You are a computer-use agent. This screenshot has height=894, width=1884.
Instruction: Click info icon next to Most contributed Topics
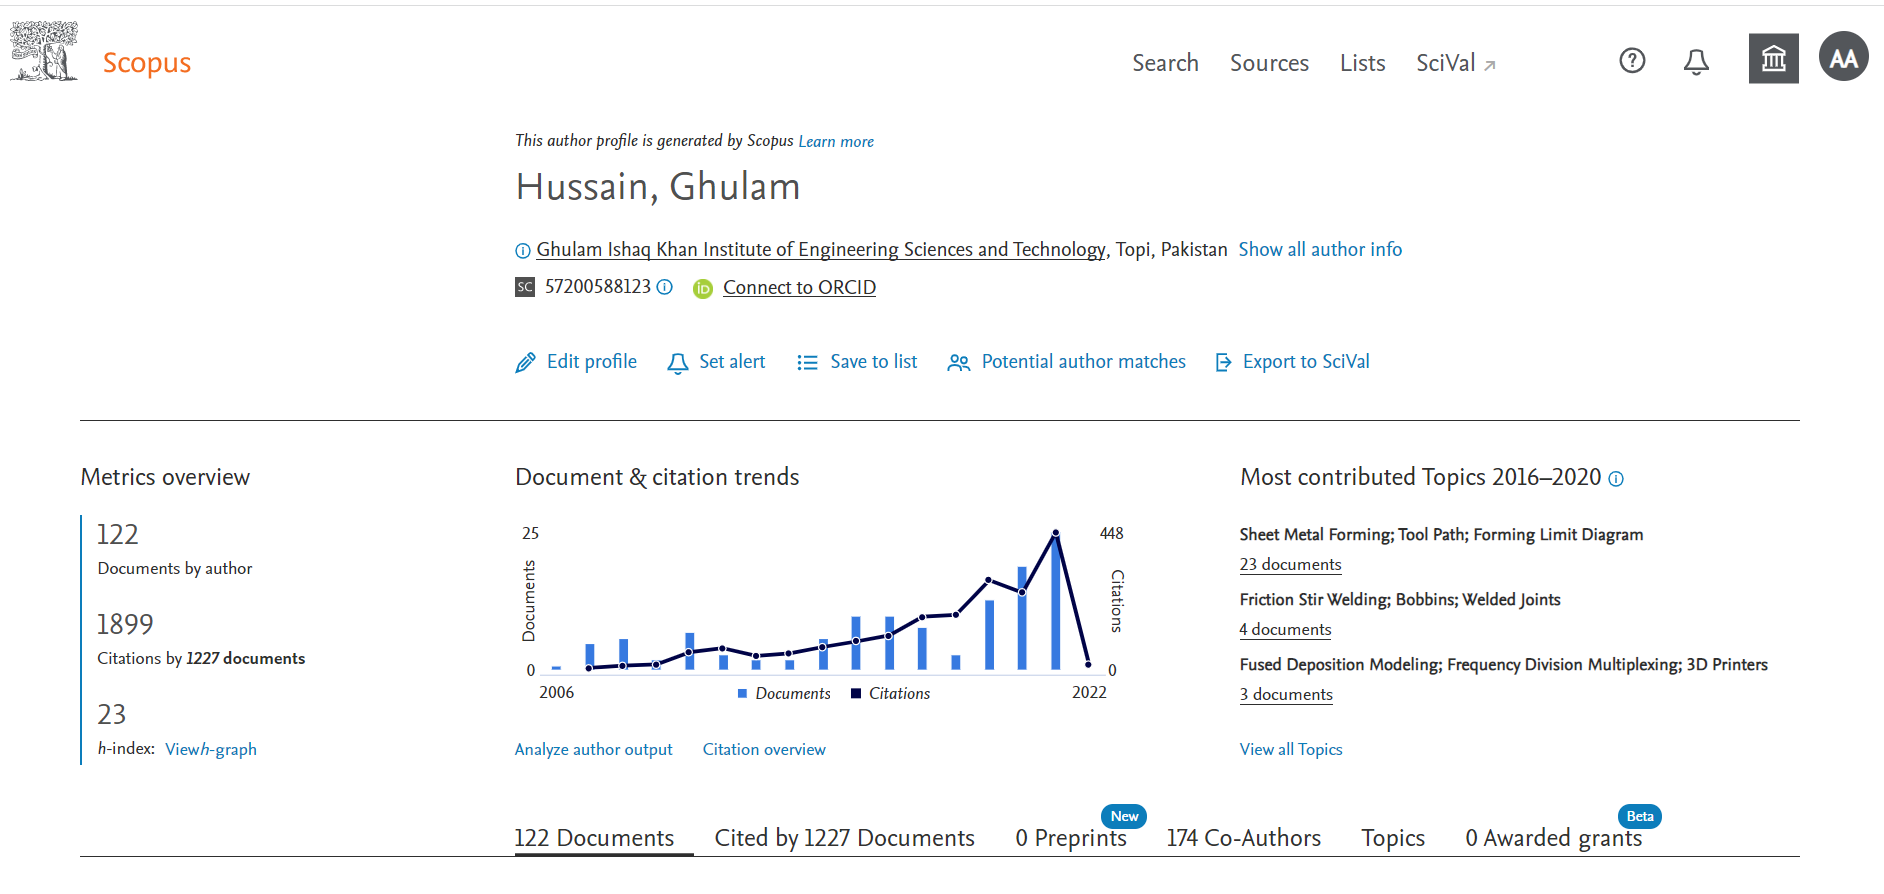point(1616,479)
